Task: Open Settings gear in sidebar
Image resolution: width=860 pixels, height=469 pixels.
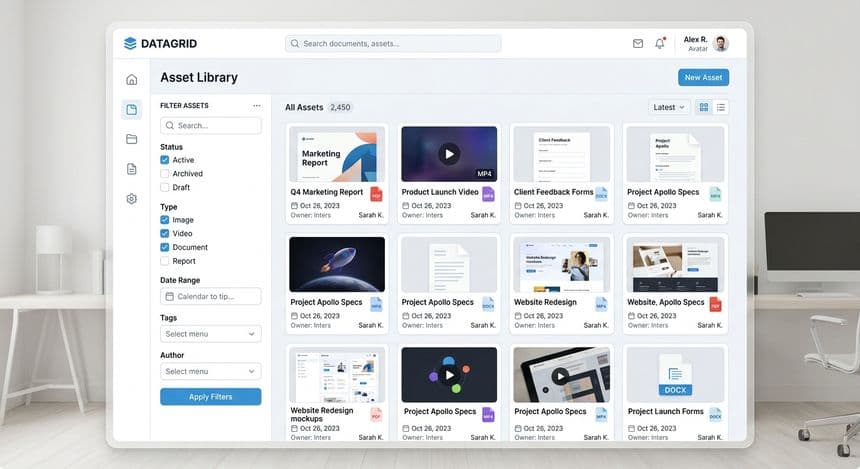Action: point(132,199)
